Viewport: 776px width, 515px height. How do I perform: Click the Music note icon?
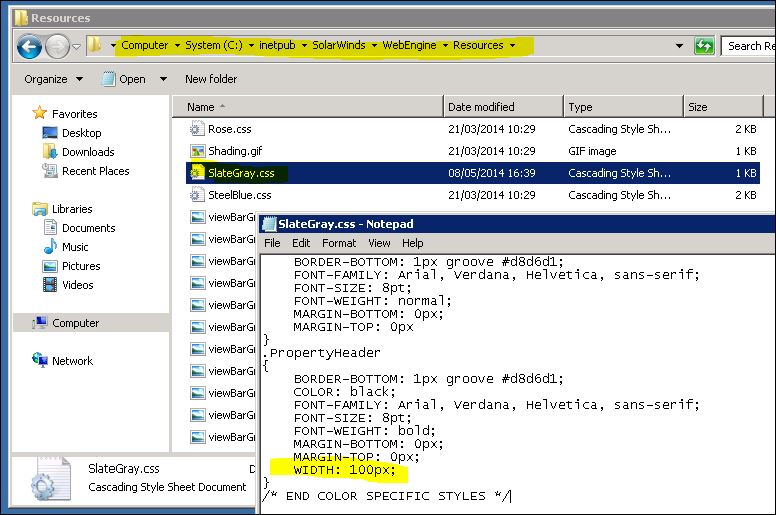[50, 246]
